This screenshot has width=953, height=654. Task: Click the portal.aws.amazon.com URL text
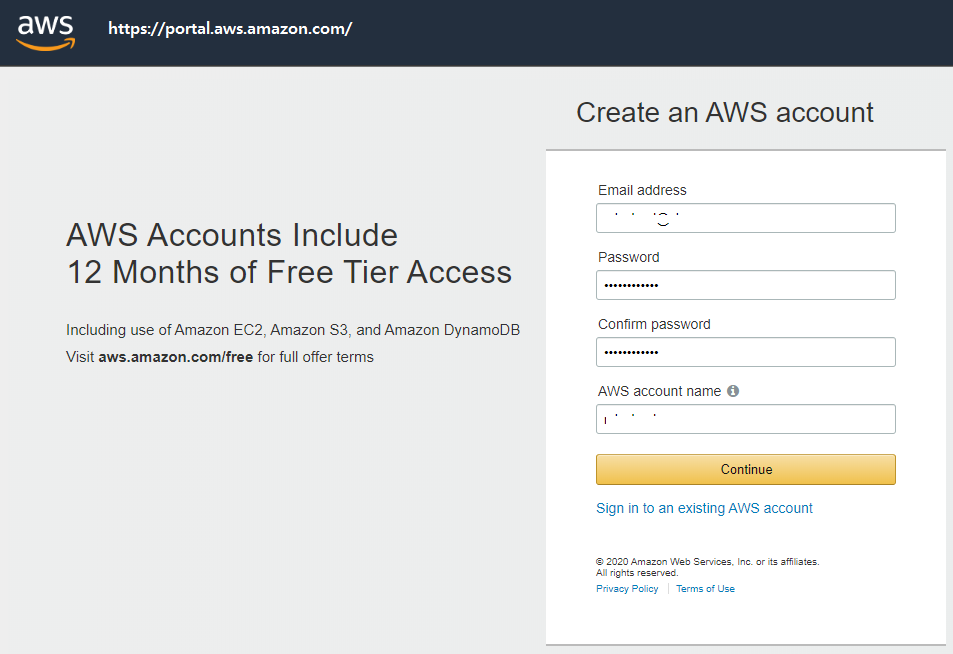click(230, 29)
